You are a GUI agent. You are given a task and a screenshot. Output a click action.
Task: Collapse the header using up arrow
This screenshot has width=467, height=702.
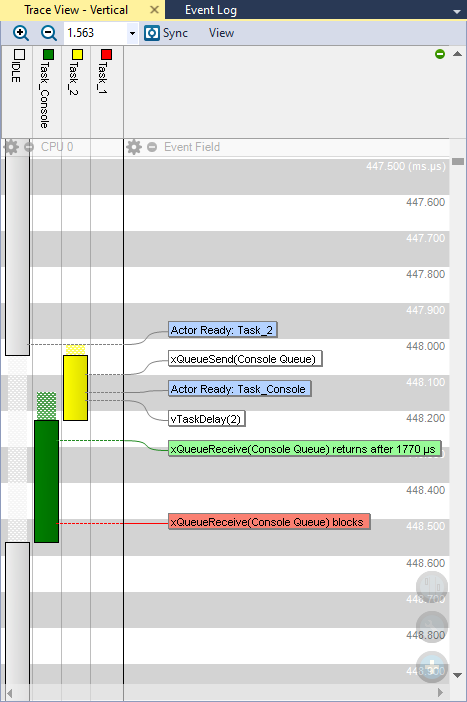(457, 54)
